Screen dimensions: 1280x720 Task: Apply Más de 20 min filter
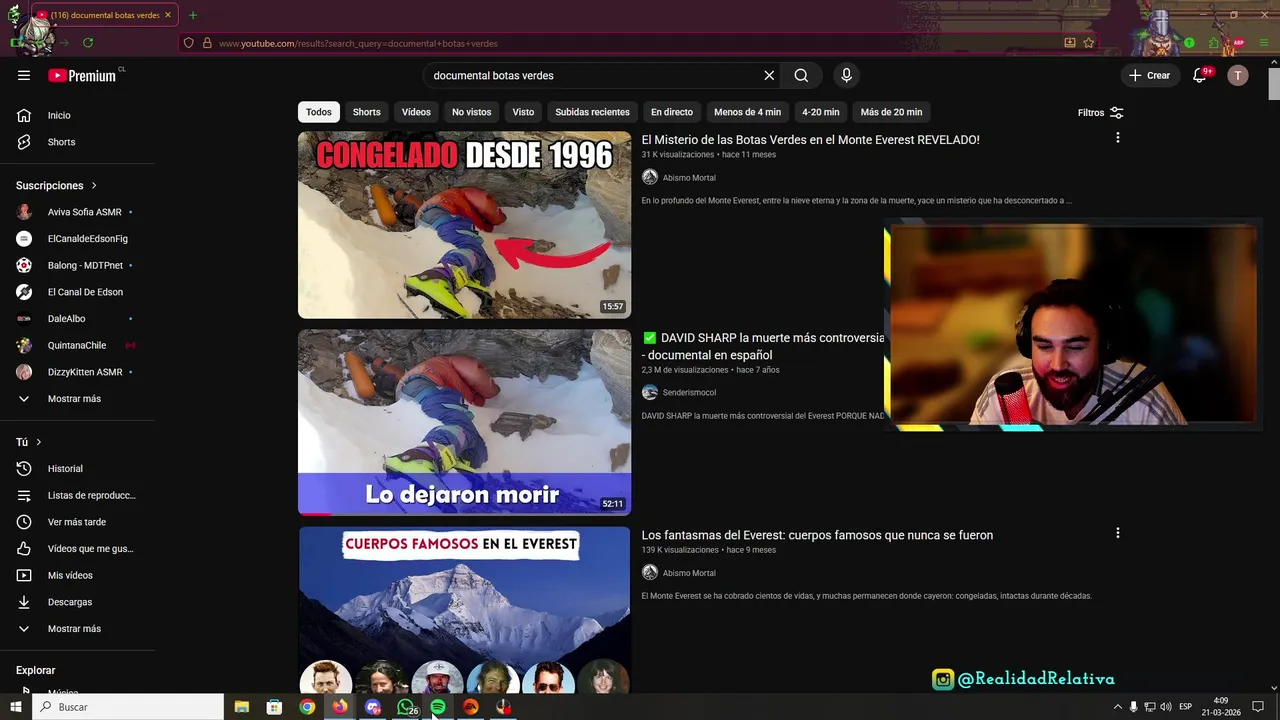tap(891, 112)
